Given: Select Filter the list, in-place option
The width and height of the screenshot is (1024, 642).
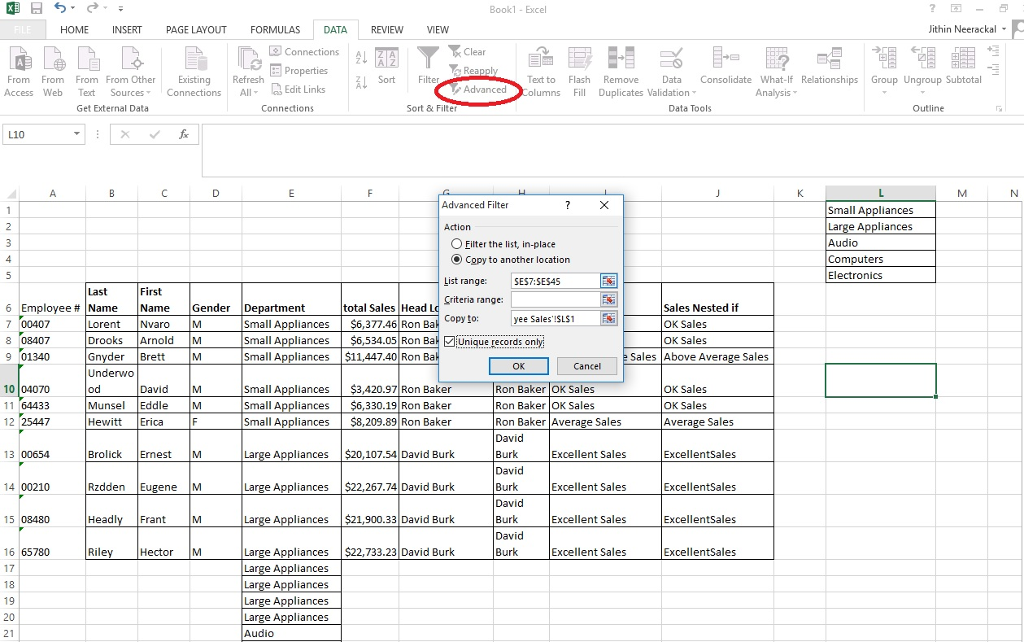Looking at the screenshot, I should pos(456,244).
